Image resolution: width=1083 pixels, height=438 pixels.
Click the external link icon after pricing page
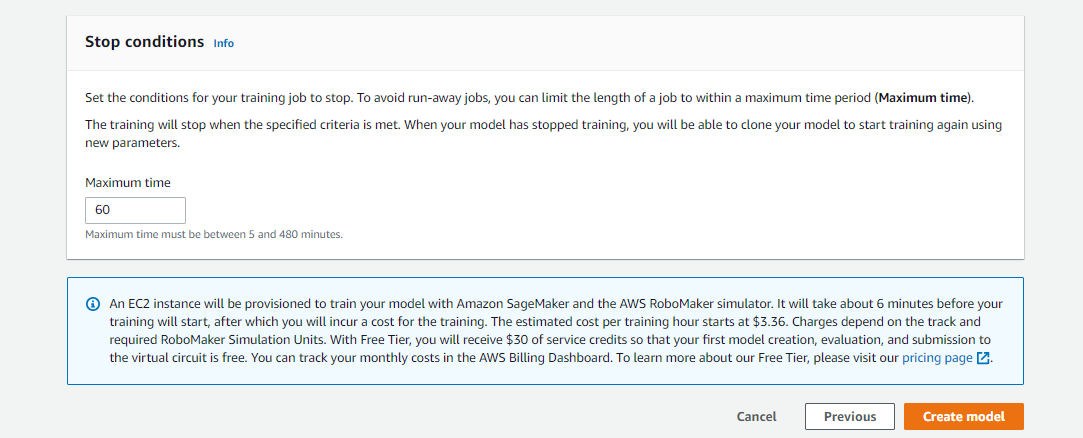tap(984, 357)
